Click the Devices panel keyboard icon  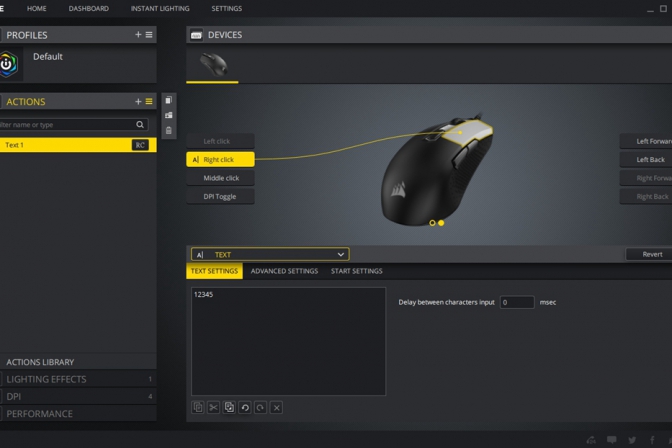click(x=196, y=35)
